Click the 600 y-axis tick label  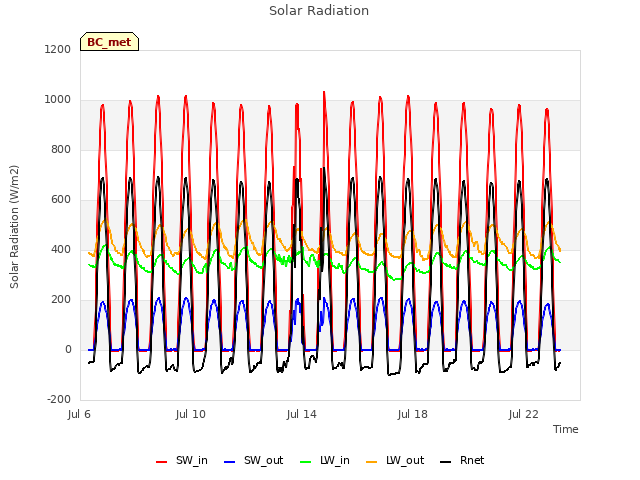click(61, 200)
